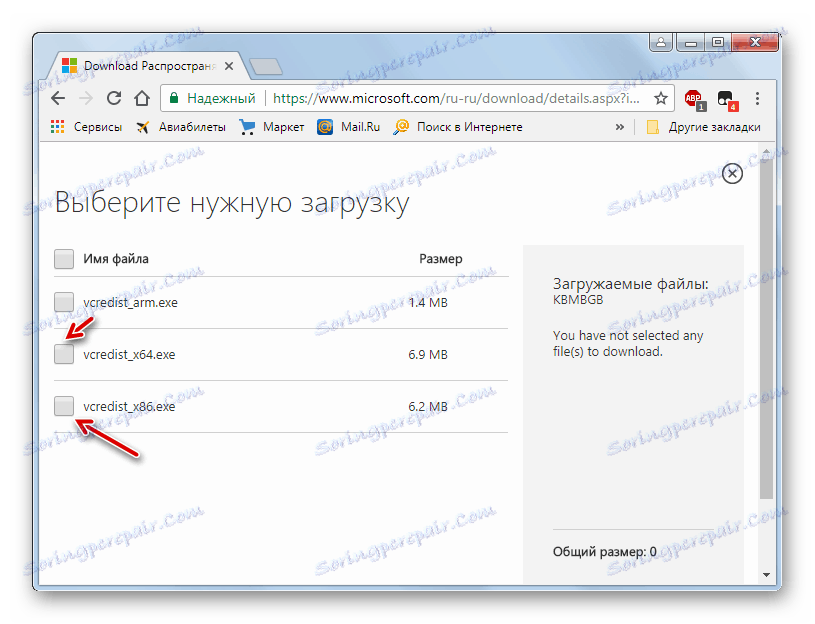Click the Общий размер: 0 label
815x624 pixels.
point(604,551)
